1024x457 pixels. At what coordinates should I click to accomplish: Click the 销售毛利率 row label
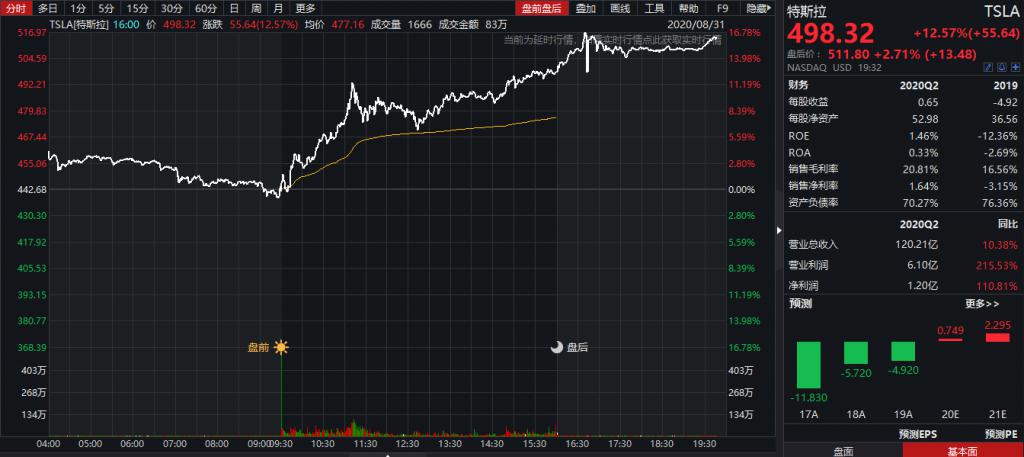click(813, 169)
